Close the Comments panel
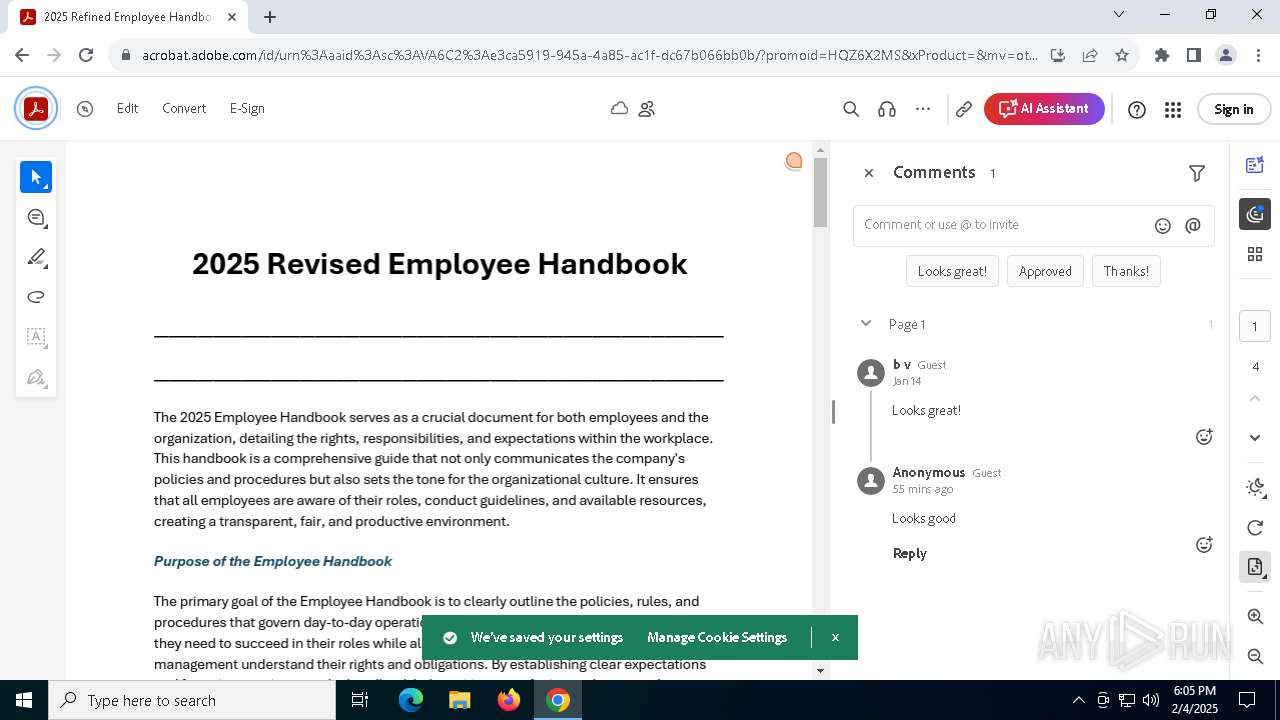Image resolution: width=1280 pixels, height=720 pixels. [869, 174]
